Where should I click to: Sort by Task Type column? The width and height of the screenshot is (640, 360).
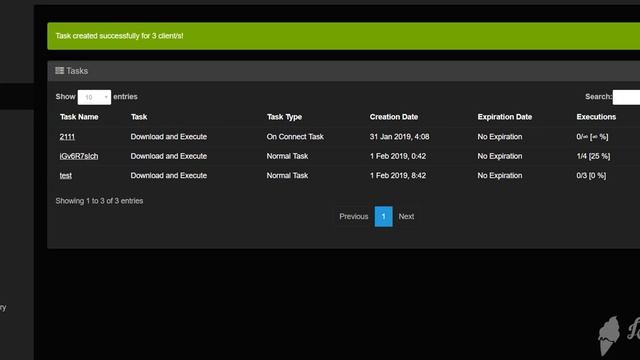coord(284,117)
